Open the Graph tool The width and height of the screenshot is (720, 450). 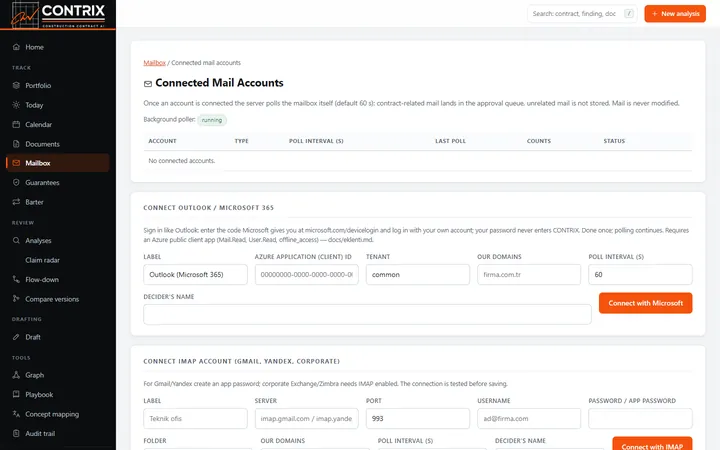click(58, 375)
